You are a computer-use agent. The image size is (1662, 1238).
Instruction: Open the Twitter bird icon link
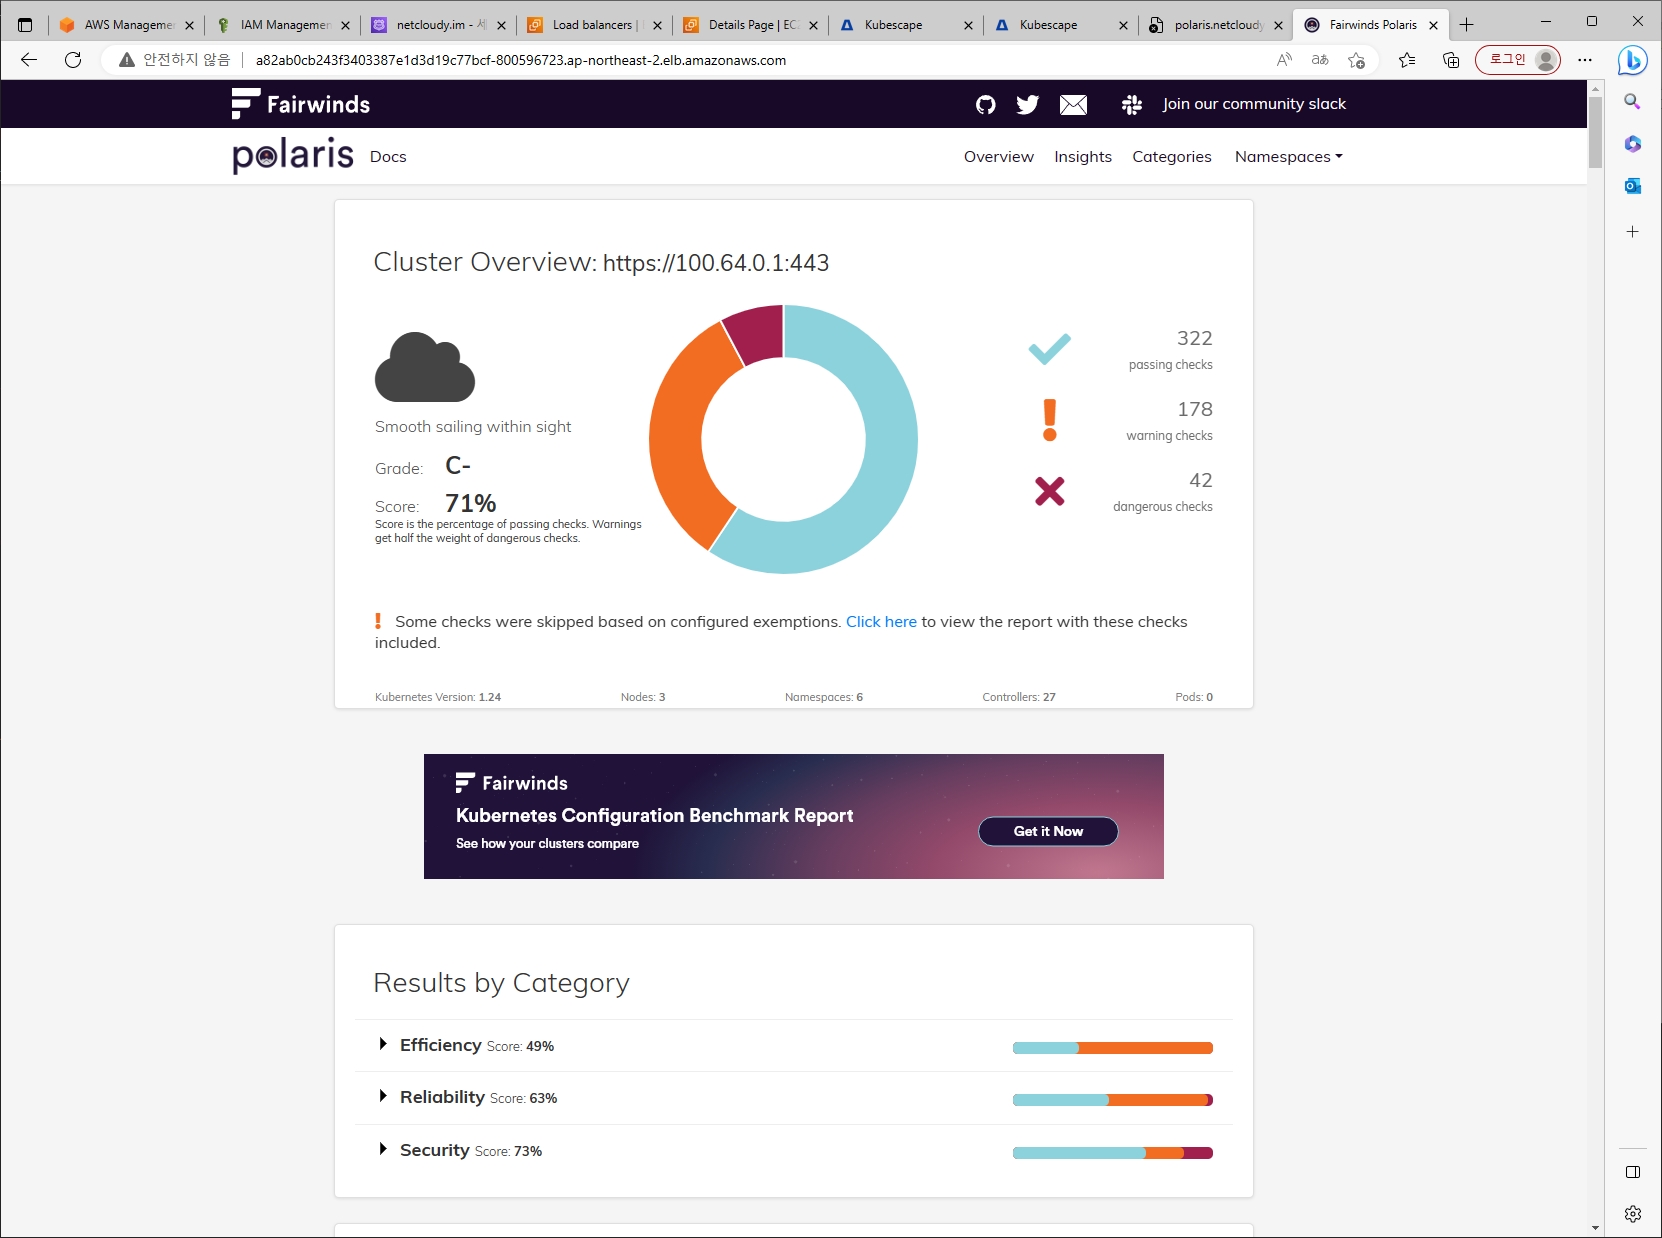click(x=1027, y=104)
